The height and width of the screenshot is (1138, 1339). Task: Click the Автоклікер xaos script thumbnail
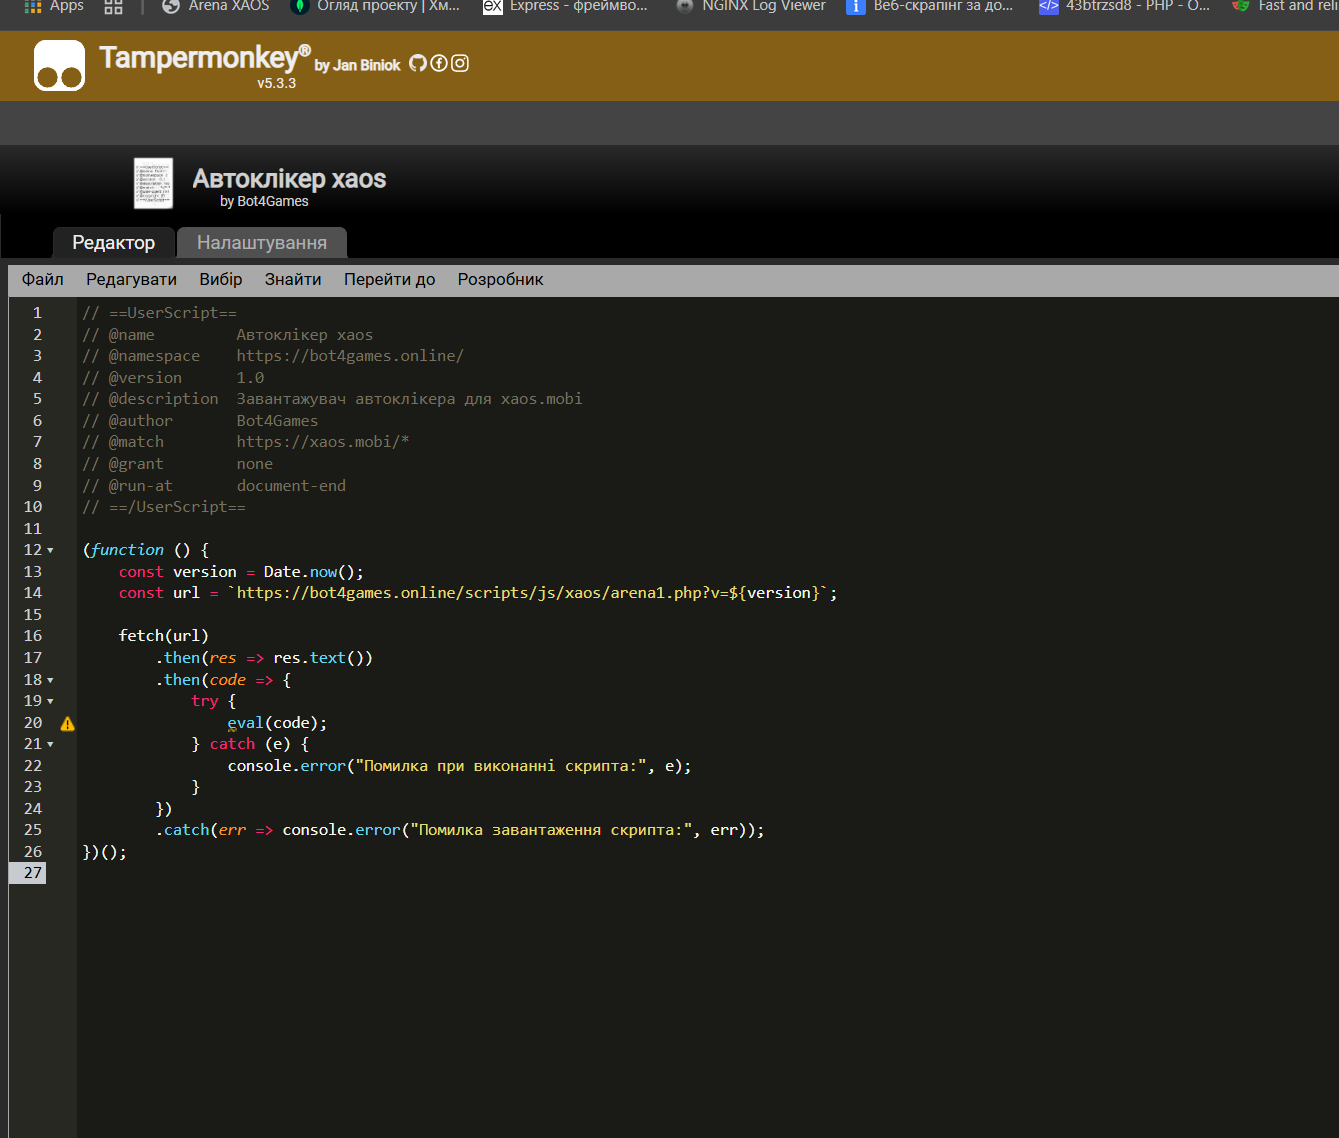[154, 184]
